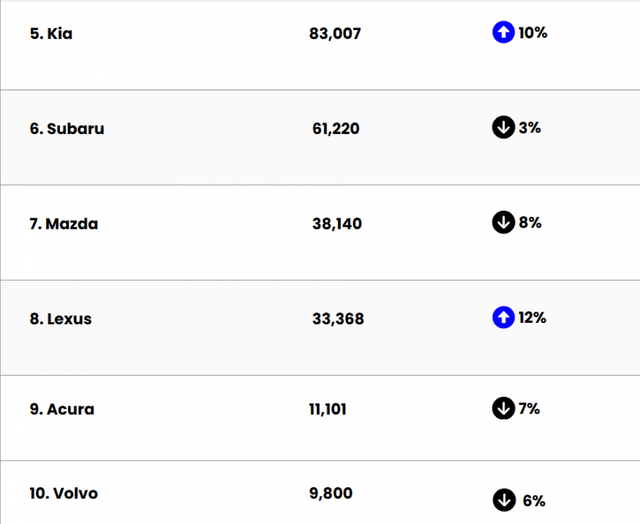Click Kia's sales figure 83,007
This screenshot has width=640, height=524.
(x=335, y=33)
